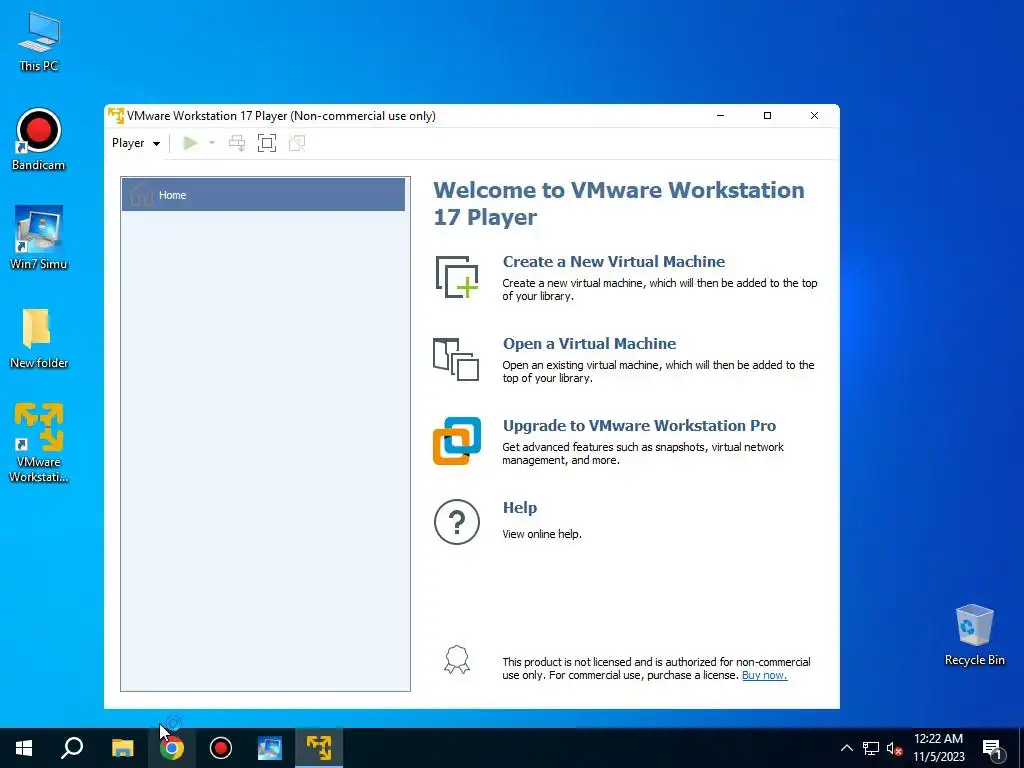Select the VMware Workstation desktop shortcut
This screenshot has height=768, width=1024.
(x=39, y=443)
